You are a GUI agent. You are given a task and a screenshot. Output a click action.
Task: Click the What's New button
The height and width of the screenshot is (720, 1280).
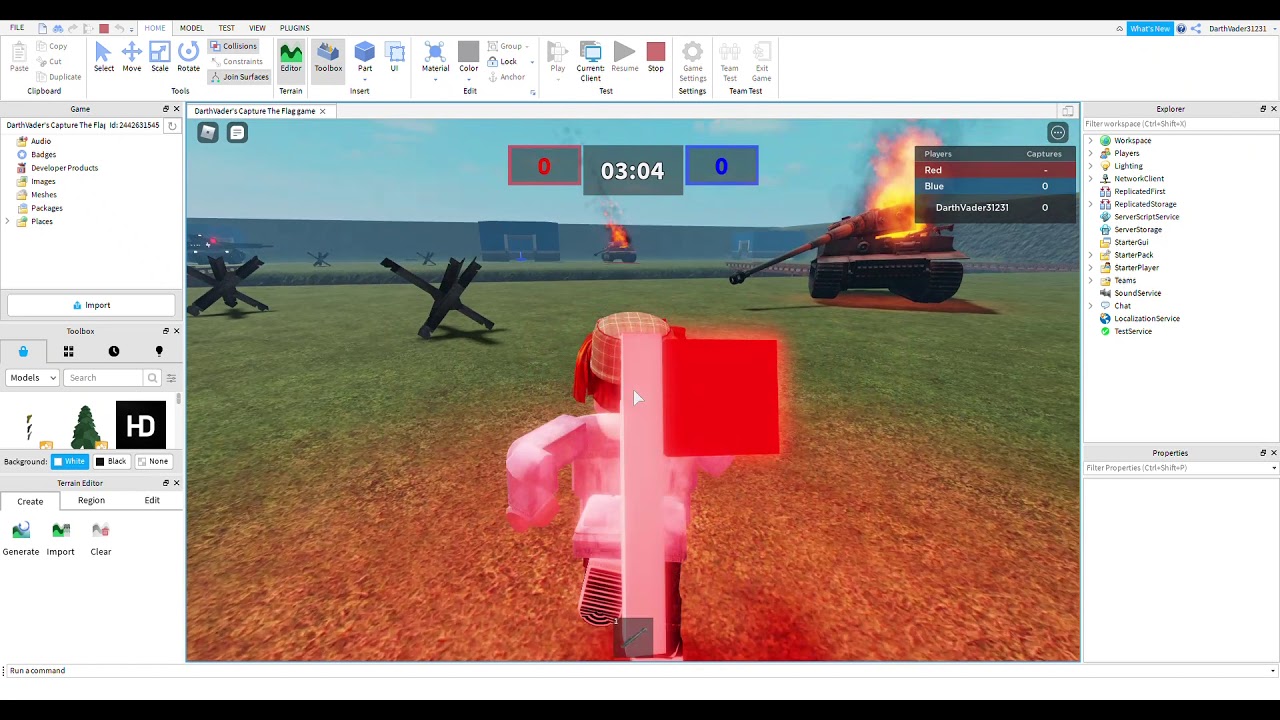pyautogui.click(x=1149, y=29)
